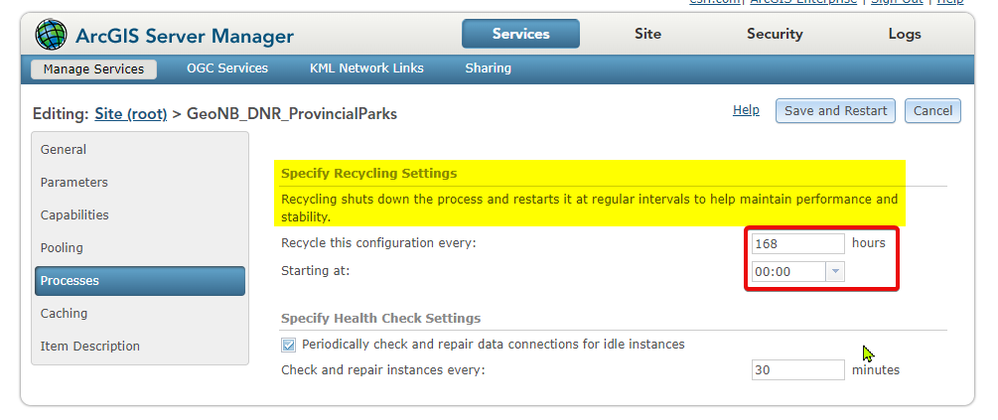
Task: Expand the Starting at time dropdown
Action: [835, 271]
